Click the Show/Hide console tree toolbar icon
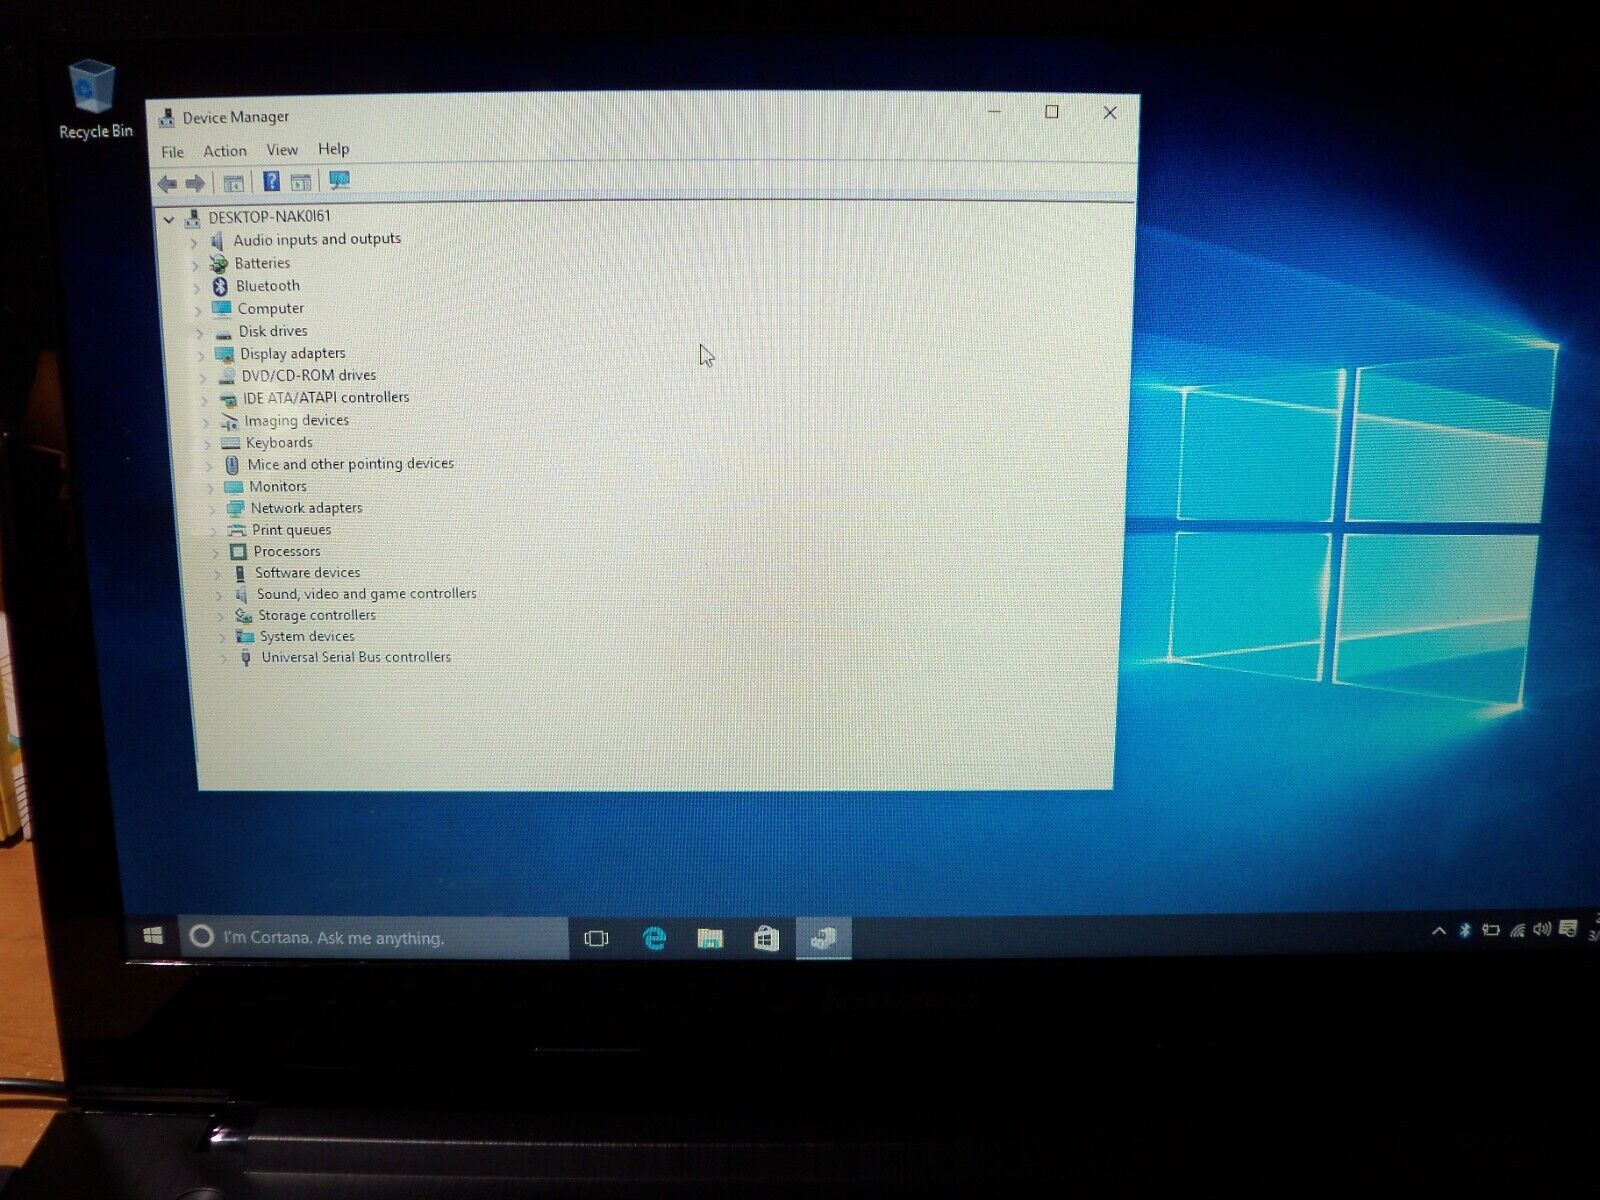The image size is (1600, 1200). [233, 183]
